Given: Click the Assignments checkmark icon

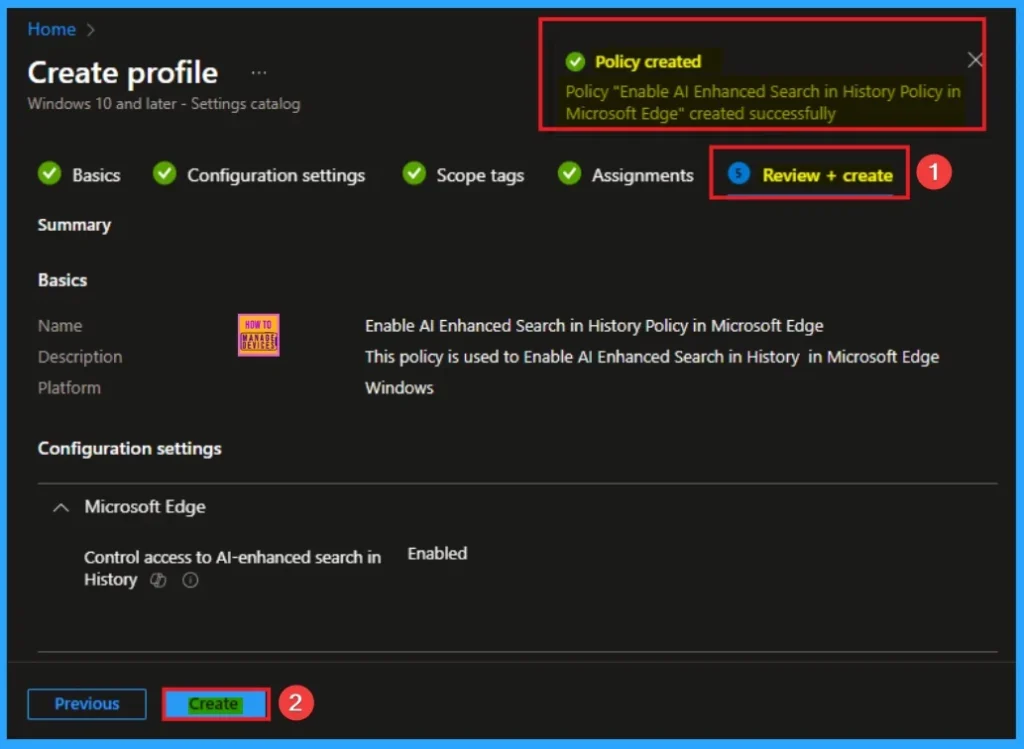Looking at the screenshot, I should 569,174.
